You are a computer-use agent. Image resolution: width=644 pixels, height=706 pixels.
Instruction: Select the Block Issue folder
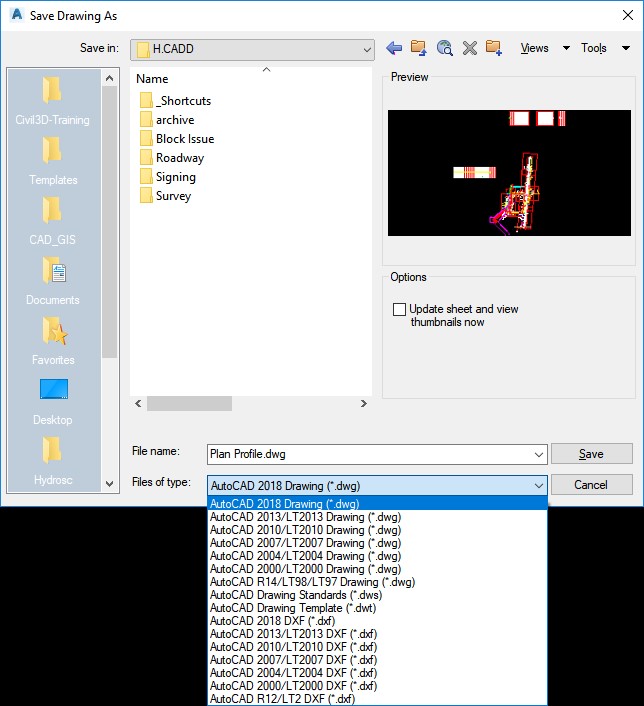coord(177,139)
